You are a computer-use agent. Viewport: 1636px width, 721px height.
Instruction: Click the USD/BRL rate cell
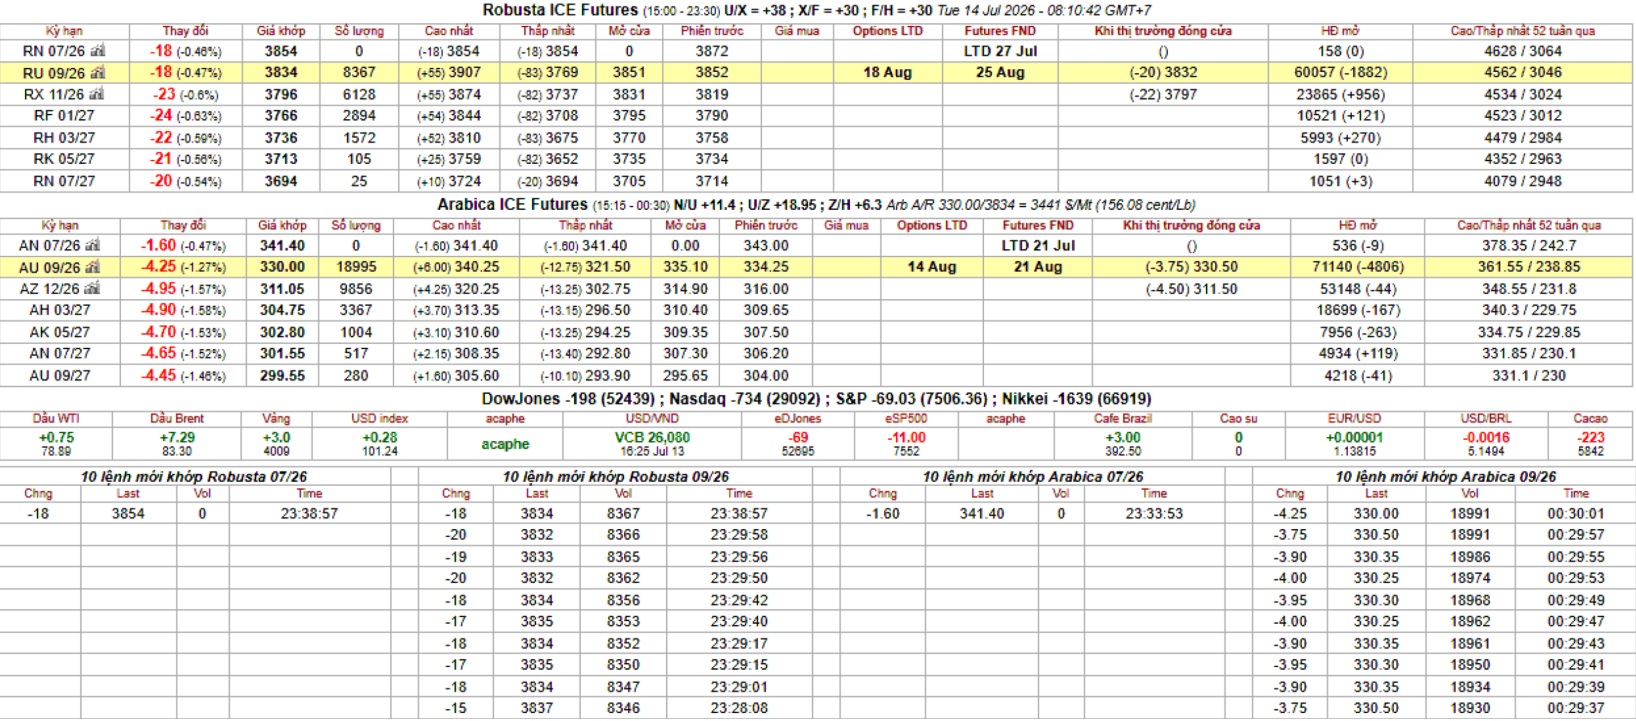pos(1486,443)
